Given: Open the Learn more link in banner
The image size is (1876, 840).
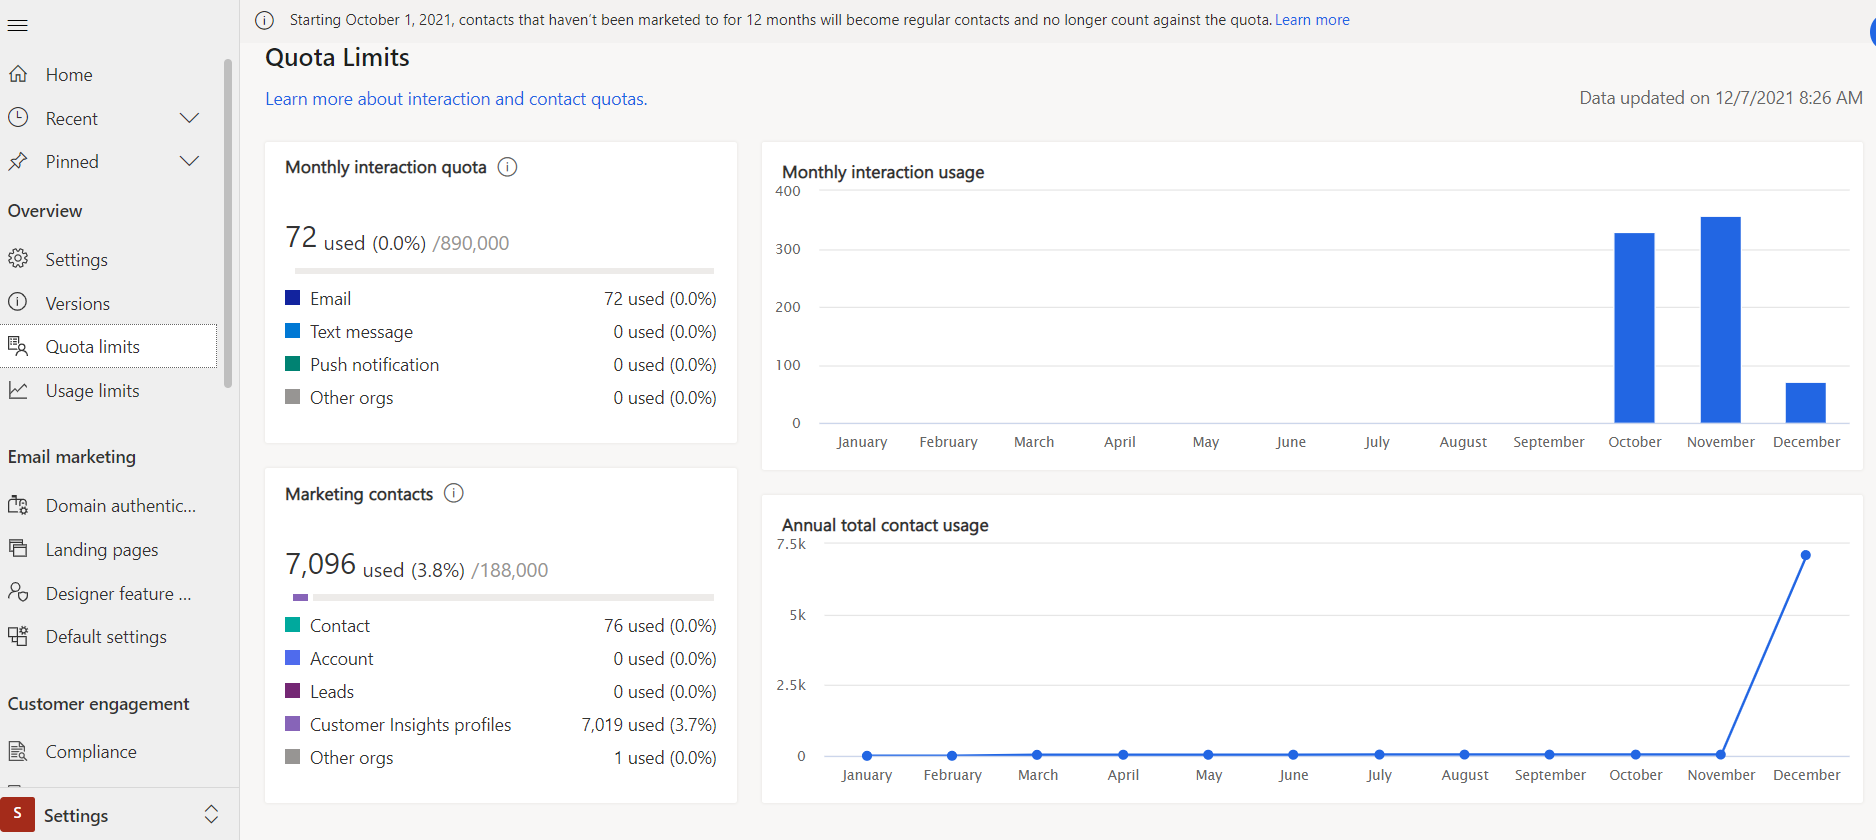Looking at the screenshot, I should pyautogui.click(x=1312, y=20).
